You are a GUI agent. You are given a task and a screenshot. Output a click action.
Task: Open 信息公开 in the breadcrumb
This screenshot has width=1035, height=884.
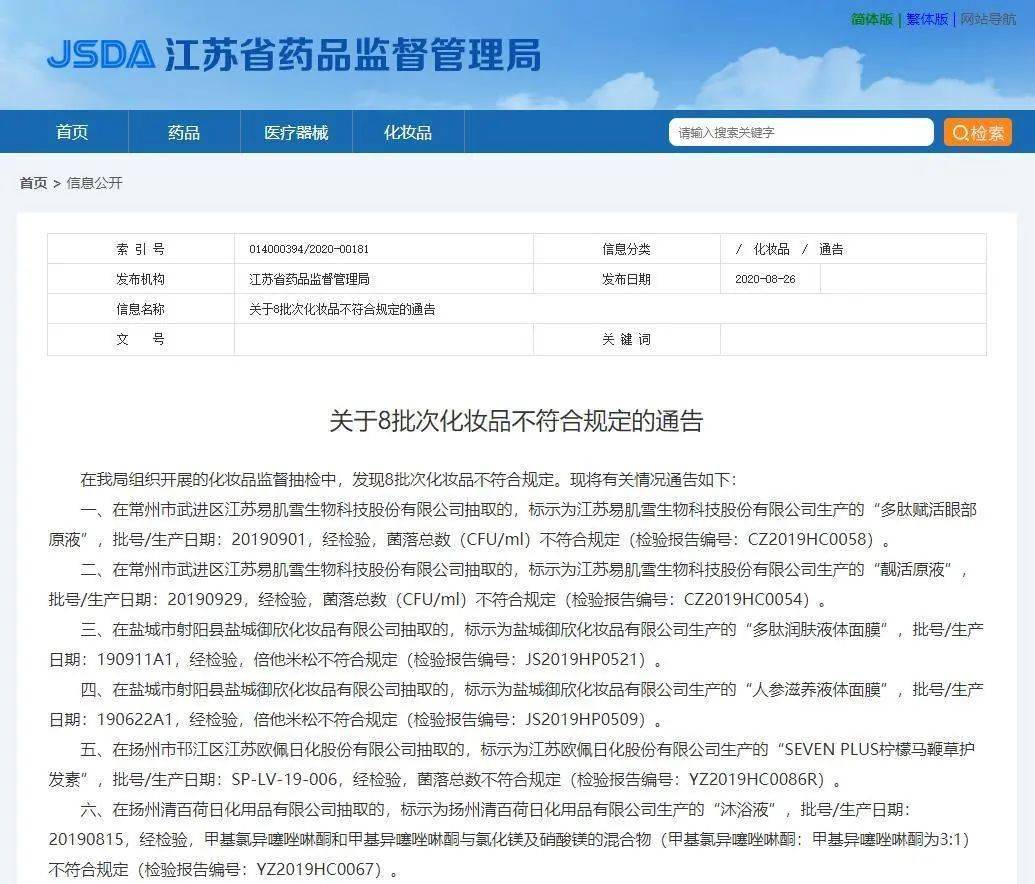point(94,183)
